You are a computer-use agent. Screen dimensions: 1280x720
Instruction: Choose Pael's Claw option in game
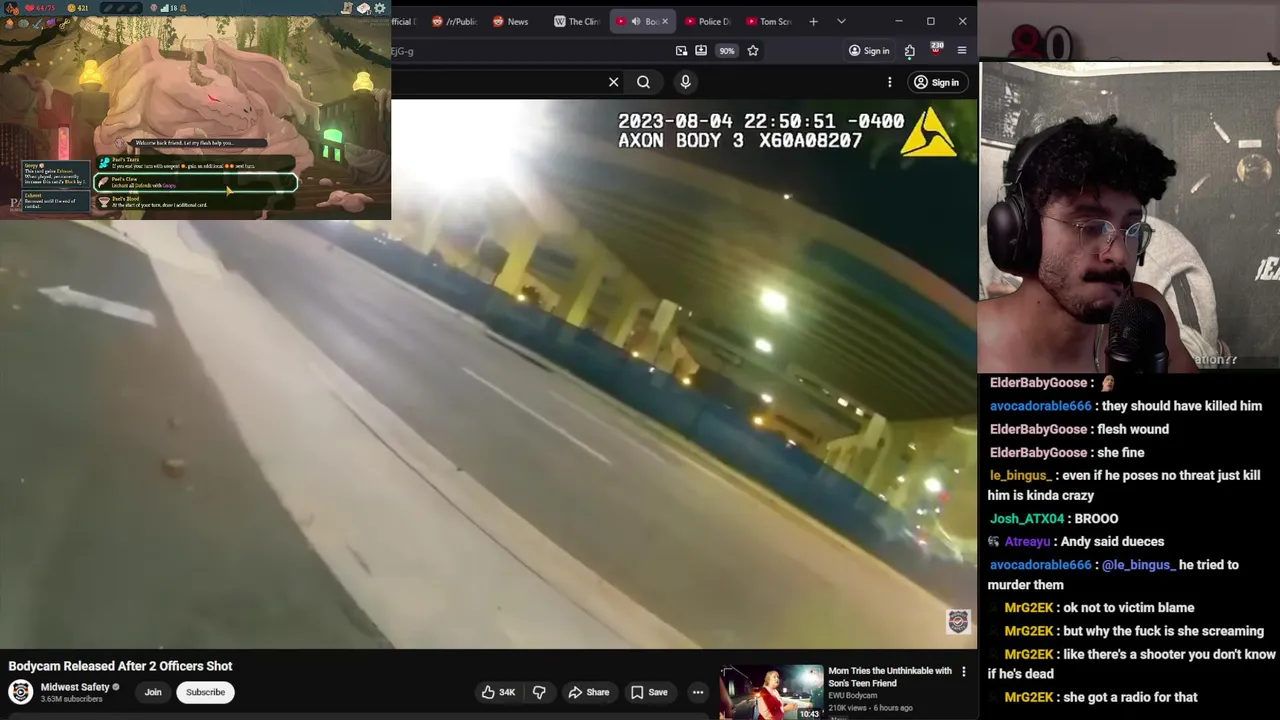coord(196,183)
